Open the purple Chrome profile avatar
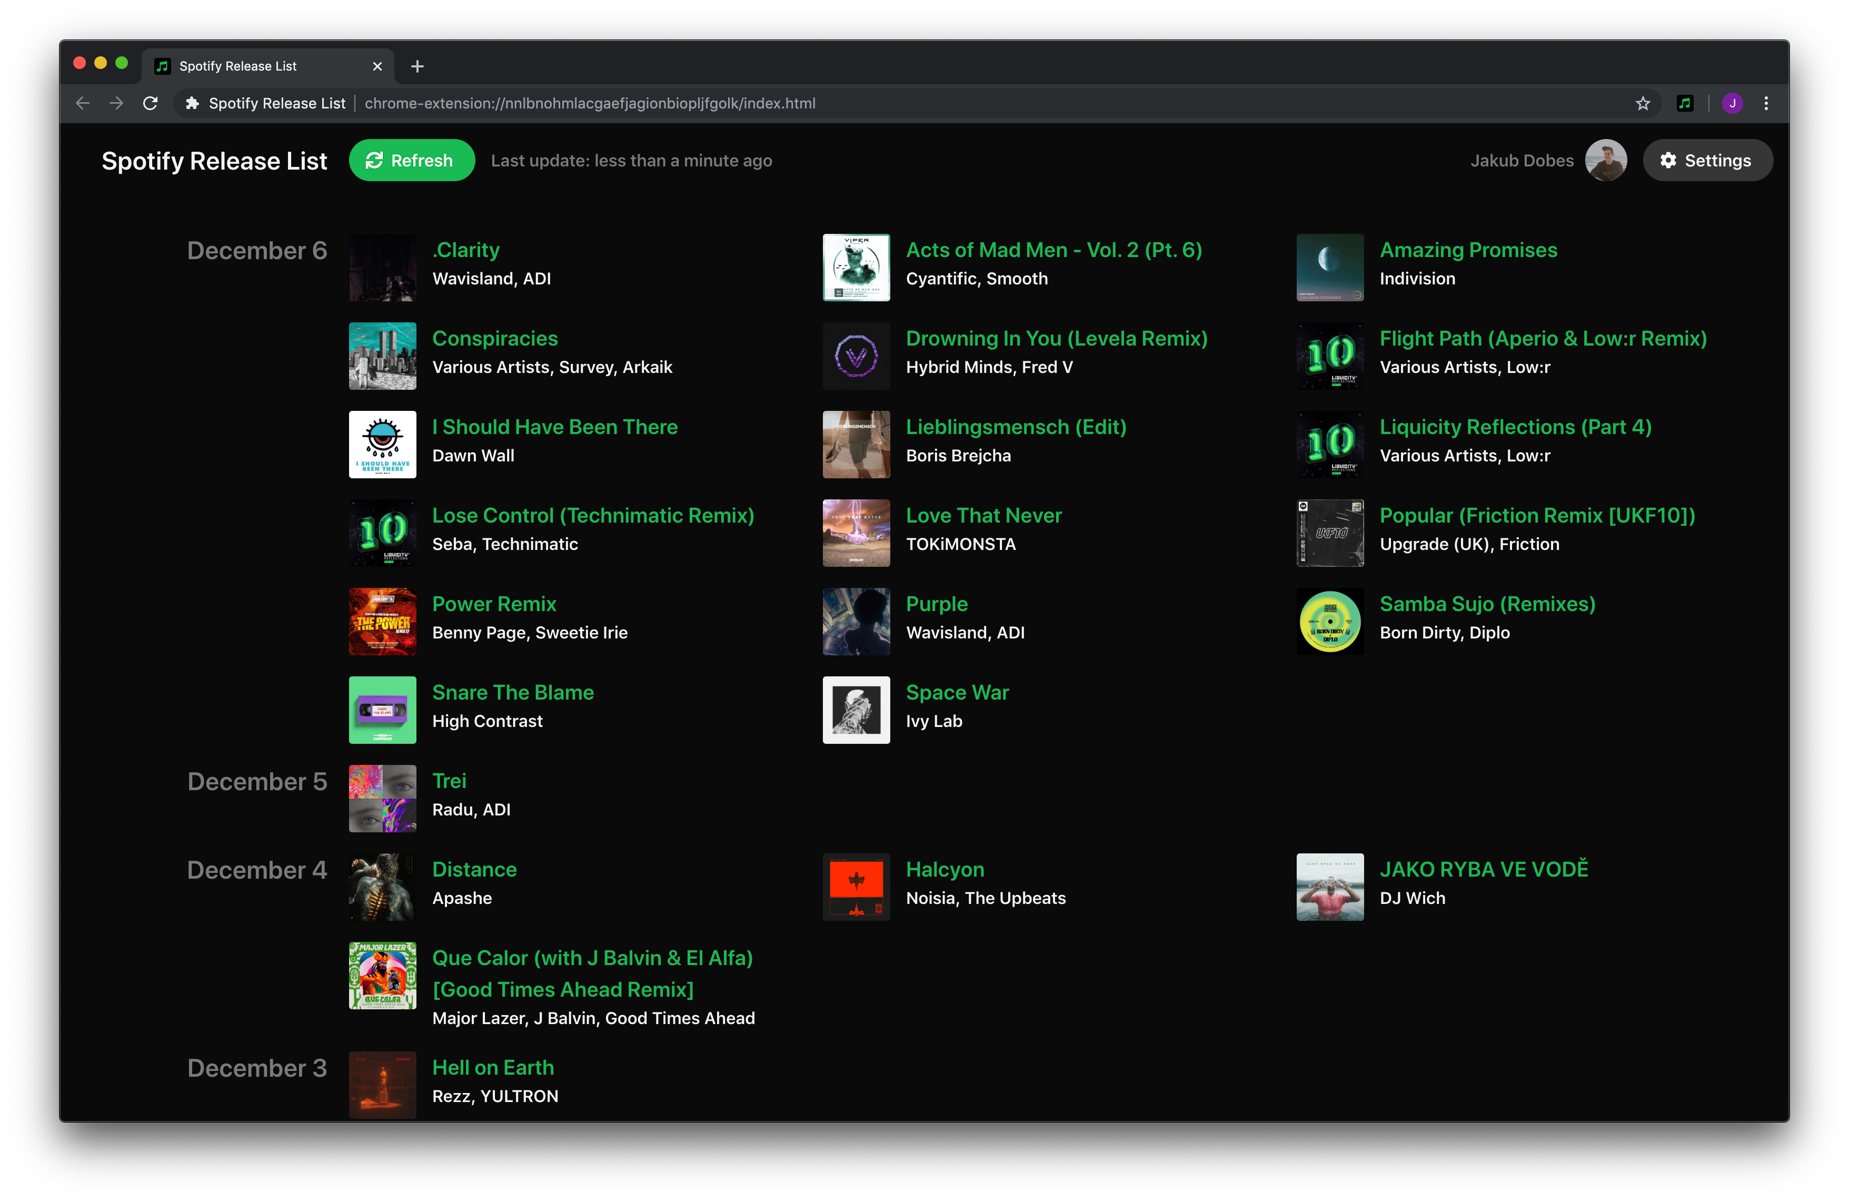Image resolution: width=1849 pixels, height=1200 pixels. pos(1732,103)
